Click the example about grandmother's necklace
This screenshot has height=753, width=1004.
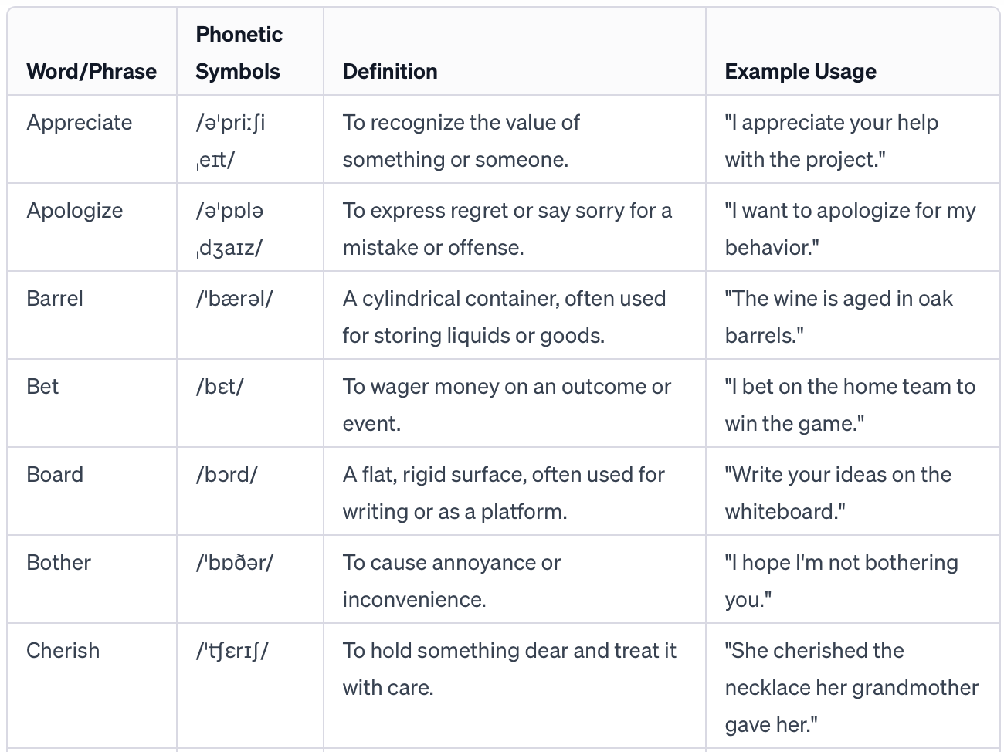coord(851,687)
